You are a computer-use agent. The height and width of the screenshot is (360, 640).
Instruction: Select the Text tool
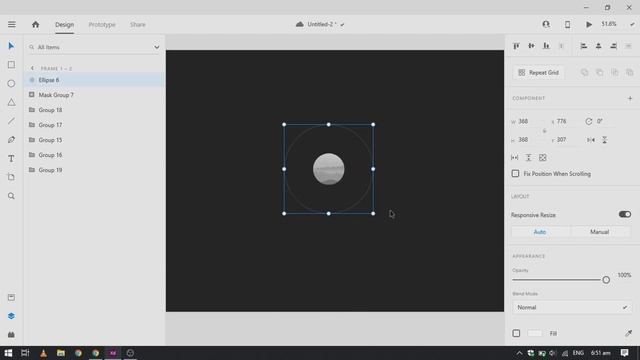click(11, 158)
